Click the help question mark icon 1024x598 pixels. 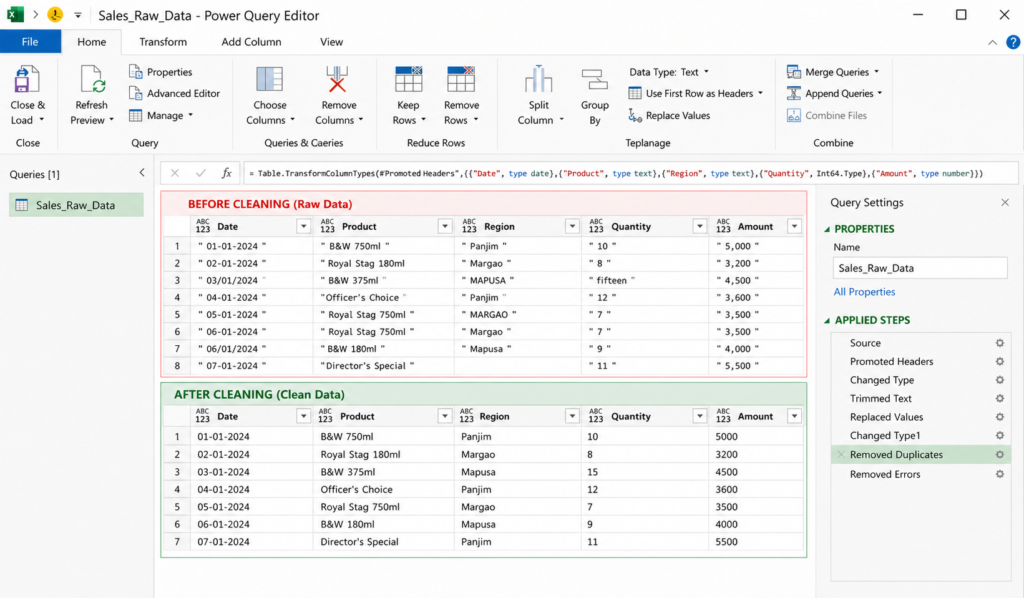1013,42
